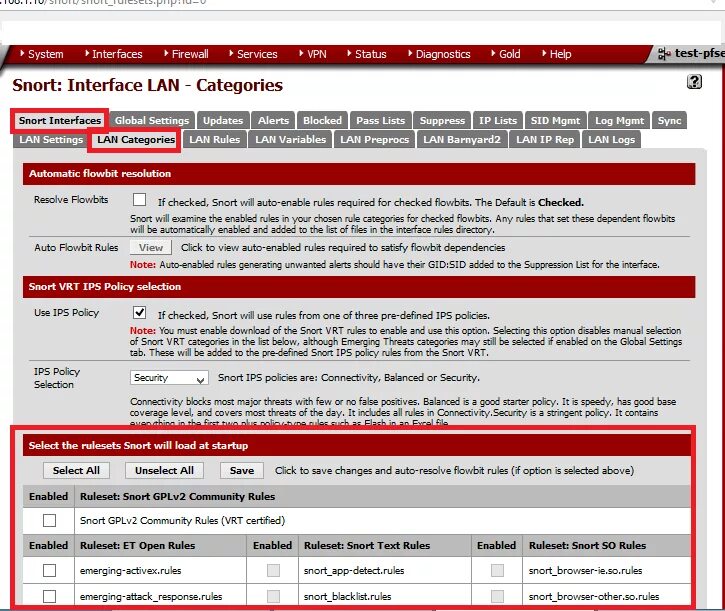Switch to the Blocked tab

pyautogui.click(x=322, y=121)
